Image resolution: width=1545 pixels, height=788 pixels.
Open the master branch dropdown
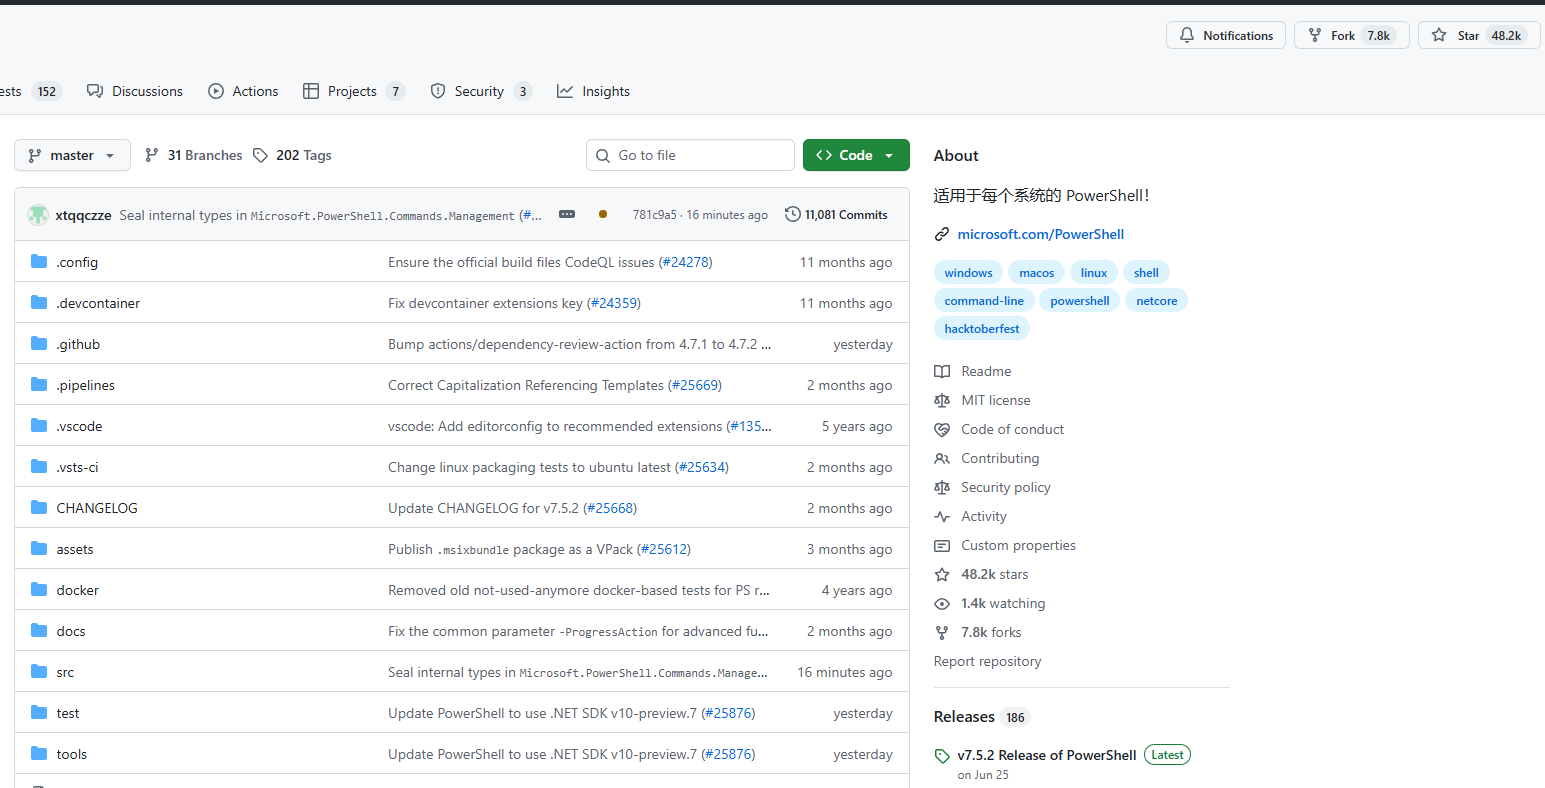click(x=72, y=155)
